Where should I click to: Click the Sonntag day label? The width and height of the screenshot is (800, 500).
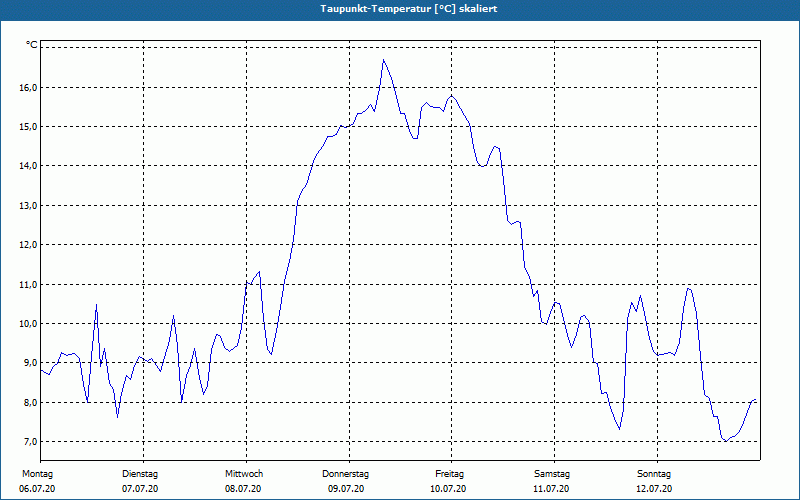coord(654,474)
